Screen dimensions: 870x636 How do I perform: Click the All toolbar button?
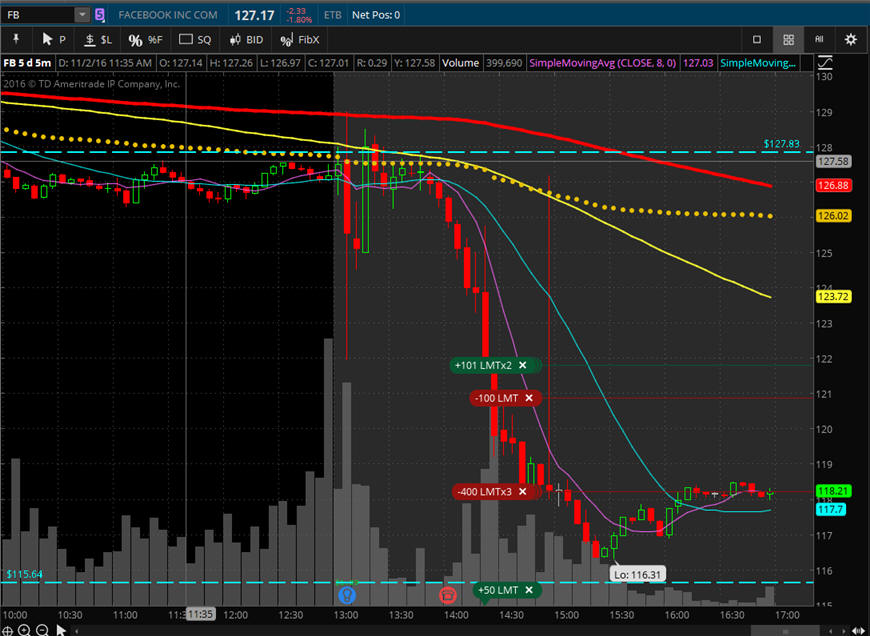819,39
